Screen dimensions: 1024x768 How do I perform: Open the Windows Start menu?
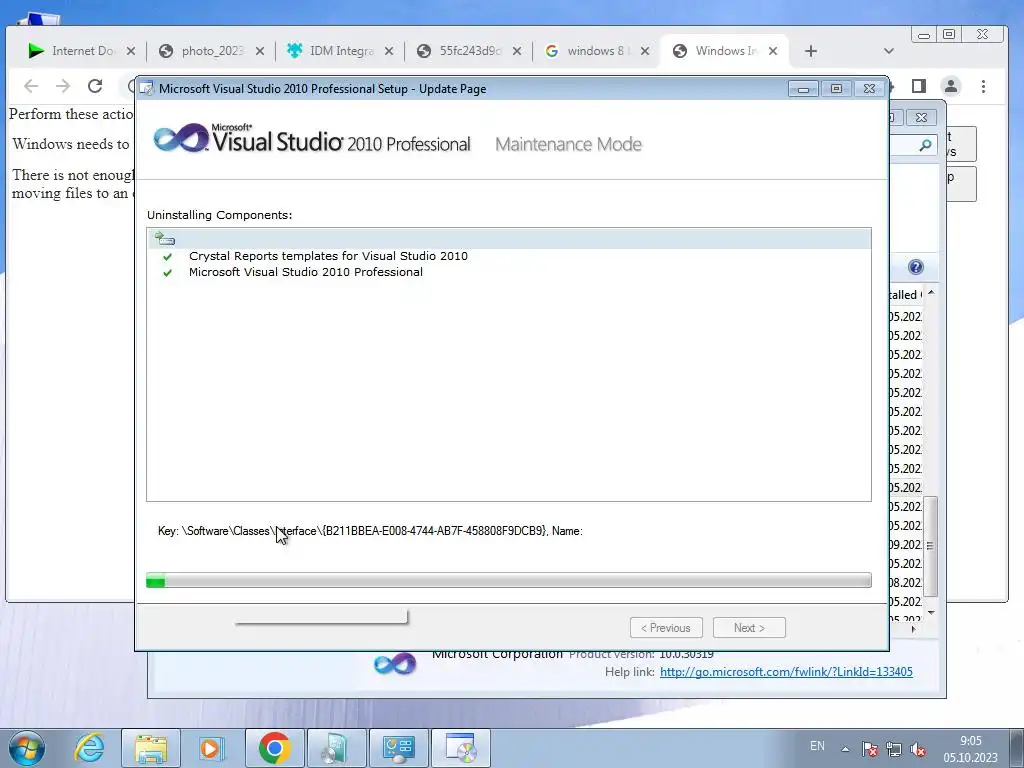coord(26,748)
